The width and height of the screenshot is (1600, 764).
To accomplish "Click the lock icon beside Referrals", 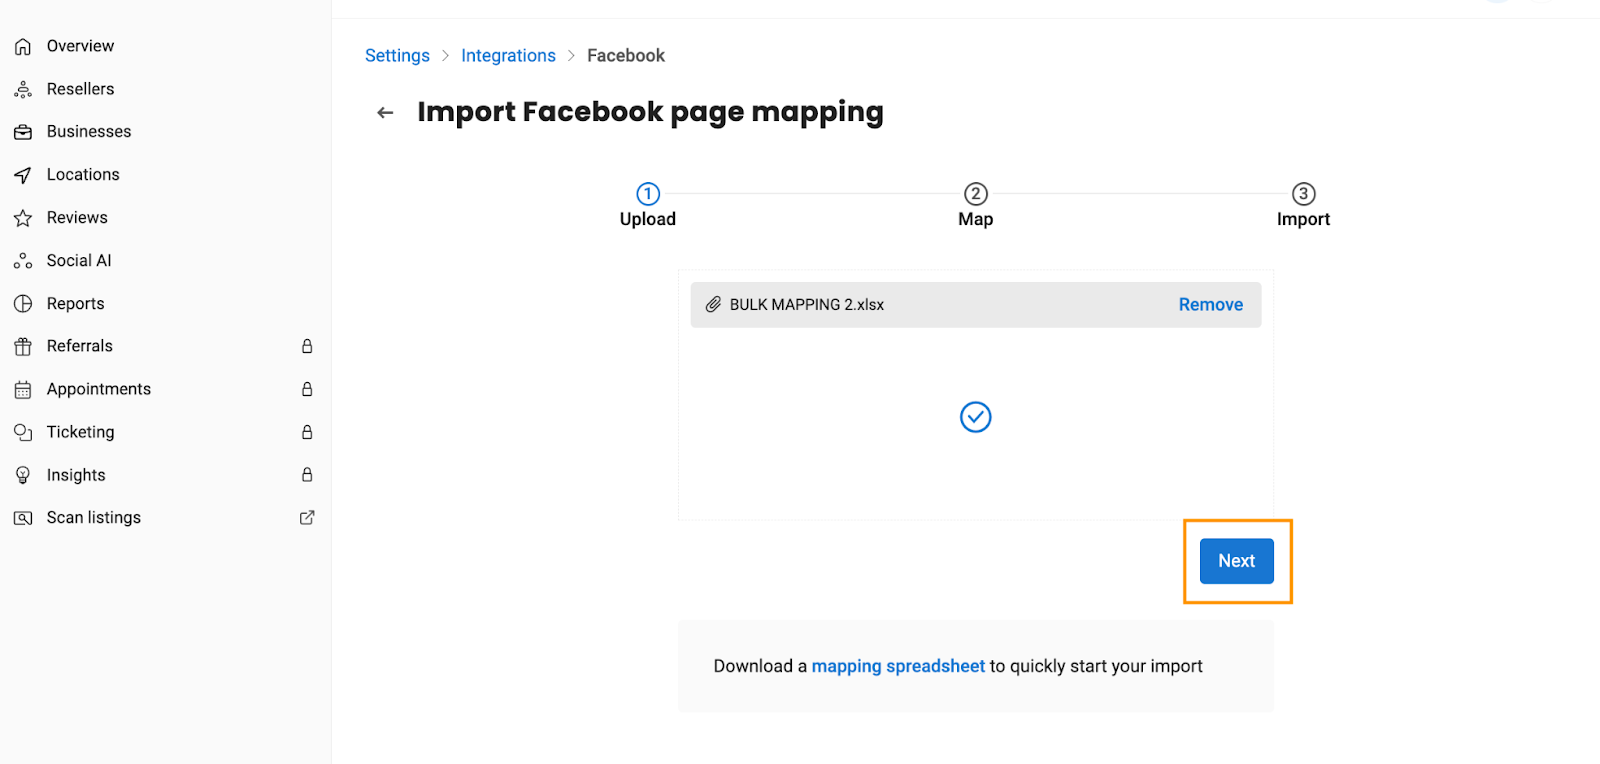I will coord(307,346).
